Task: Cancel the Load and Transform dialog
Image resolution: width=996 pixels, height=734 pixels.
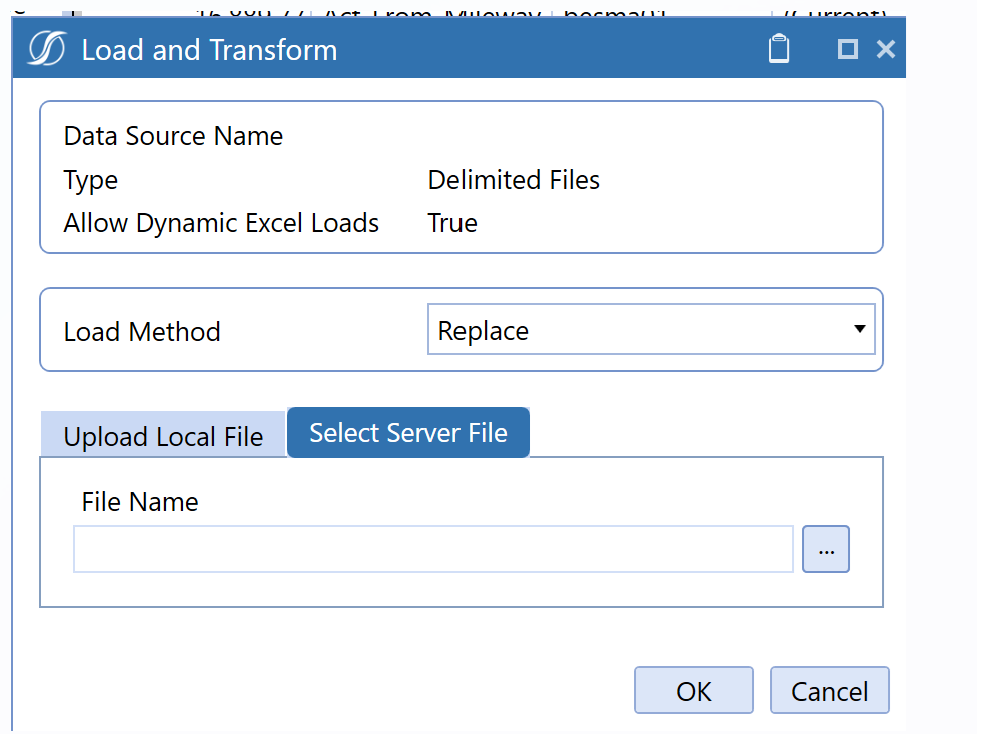Action: 829,690
